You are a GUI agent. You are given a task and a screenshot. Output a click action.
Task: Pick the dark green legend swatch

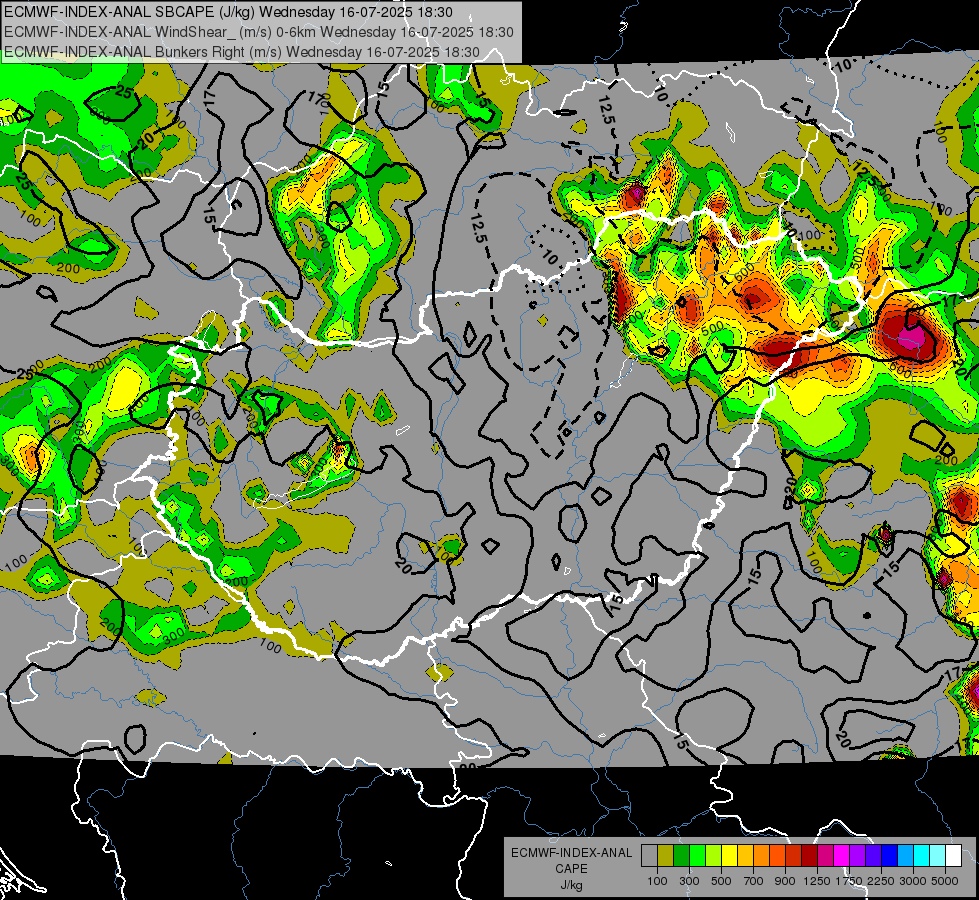coord(682,856)
